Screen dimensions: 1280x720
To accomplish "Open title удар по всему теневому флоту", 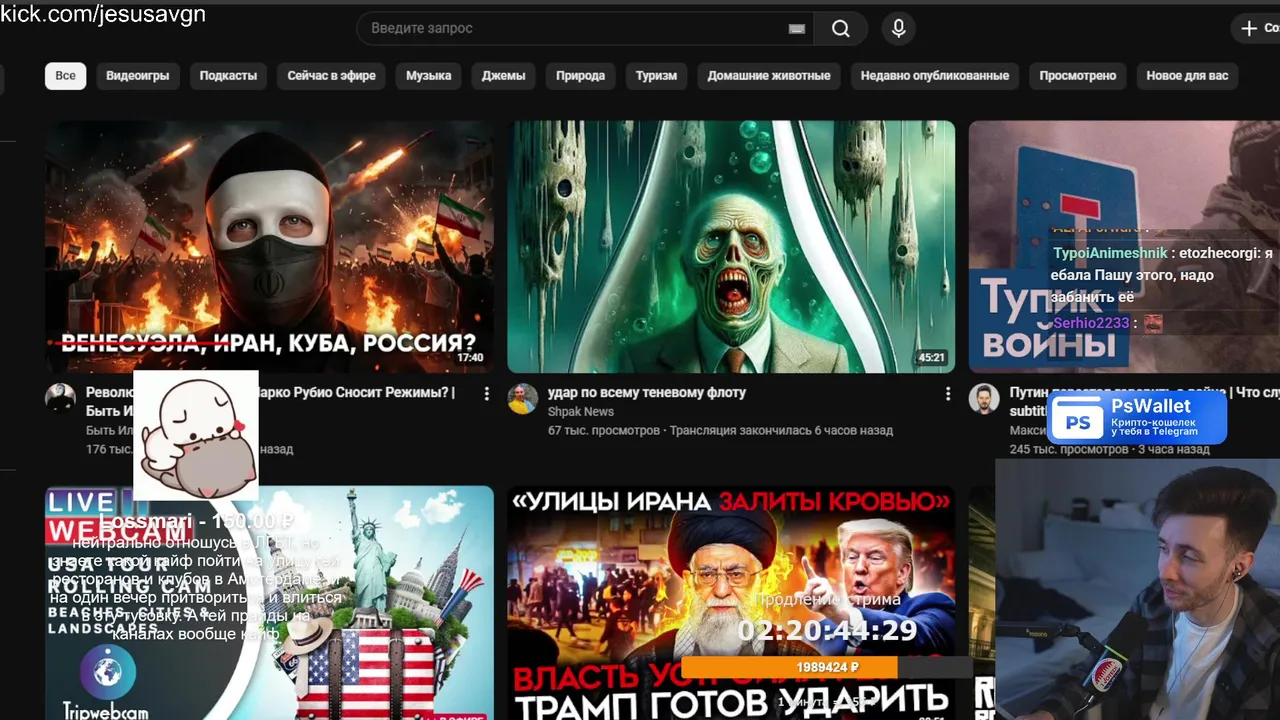I will click(x=646, y=393).
